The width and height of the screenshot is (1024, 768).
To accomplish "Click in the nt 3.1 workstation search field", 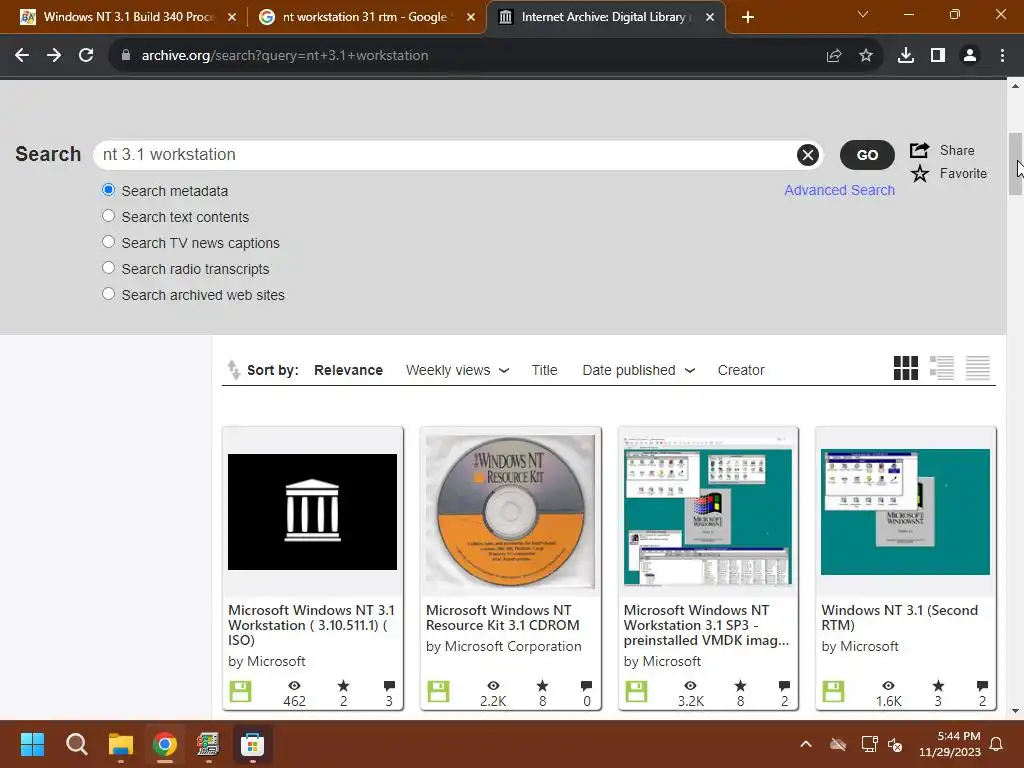I will click(x=444, y=155).
